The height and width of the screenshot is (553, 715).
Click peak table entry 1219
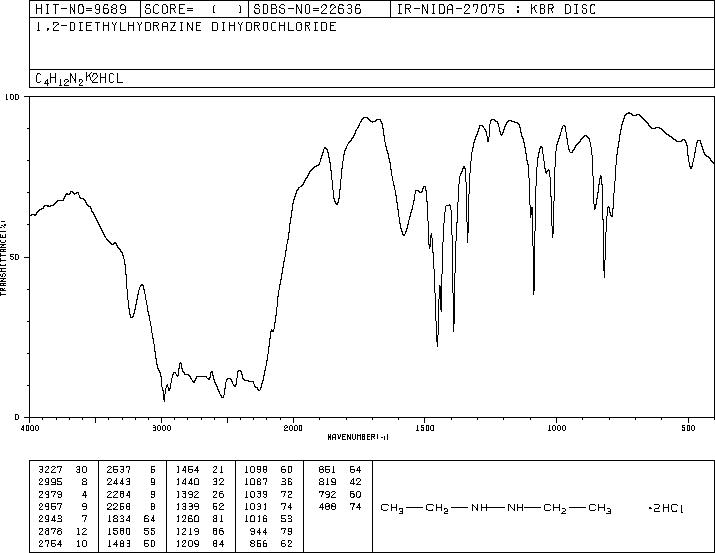pyautogui.click(x=187, y=531)
